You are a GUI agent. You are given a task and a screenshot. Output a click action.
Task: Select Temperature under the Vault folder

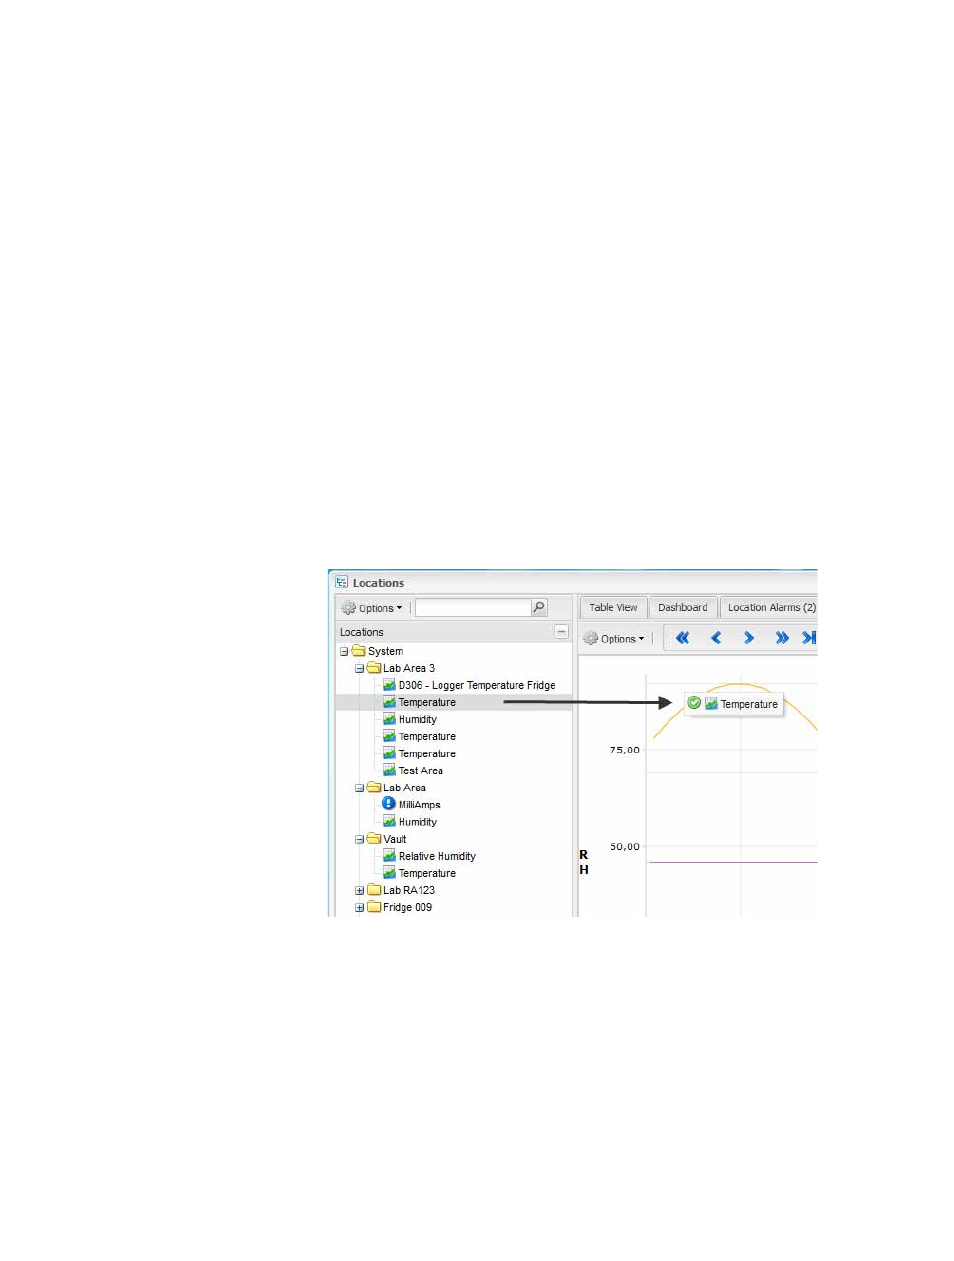[419, 873]
